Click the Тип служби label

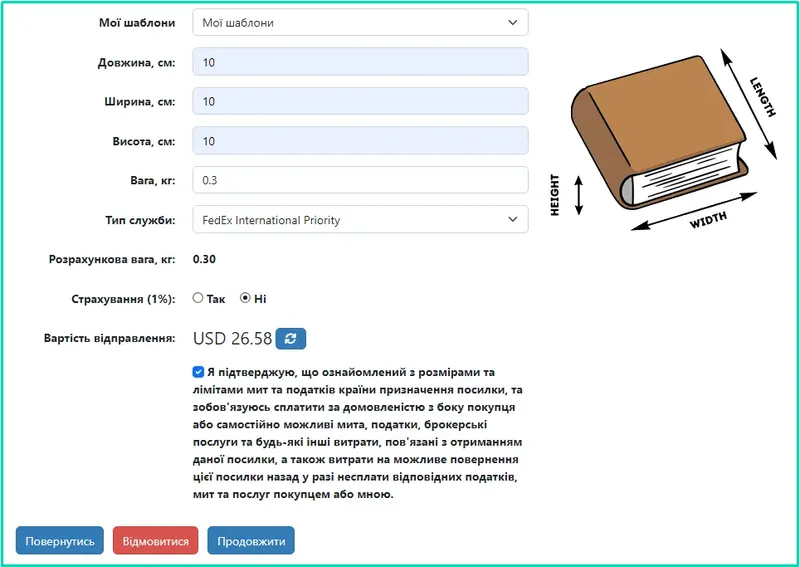(x=140, y=220)
